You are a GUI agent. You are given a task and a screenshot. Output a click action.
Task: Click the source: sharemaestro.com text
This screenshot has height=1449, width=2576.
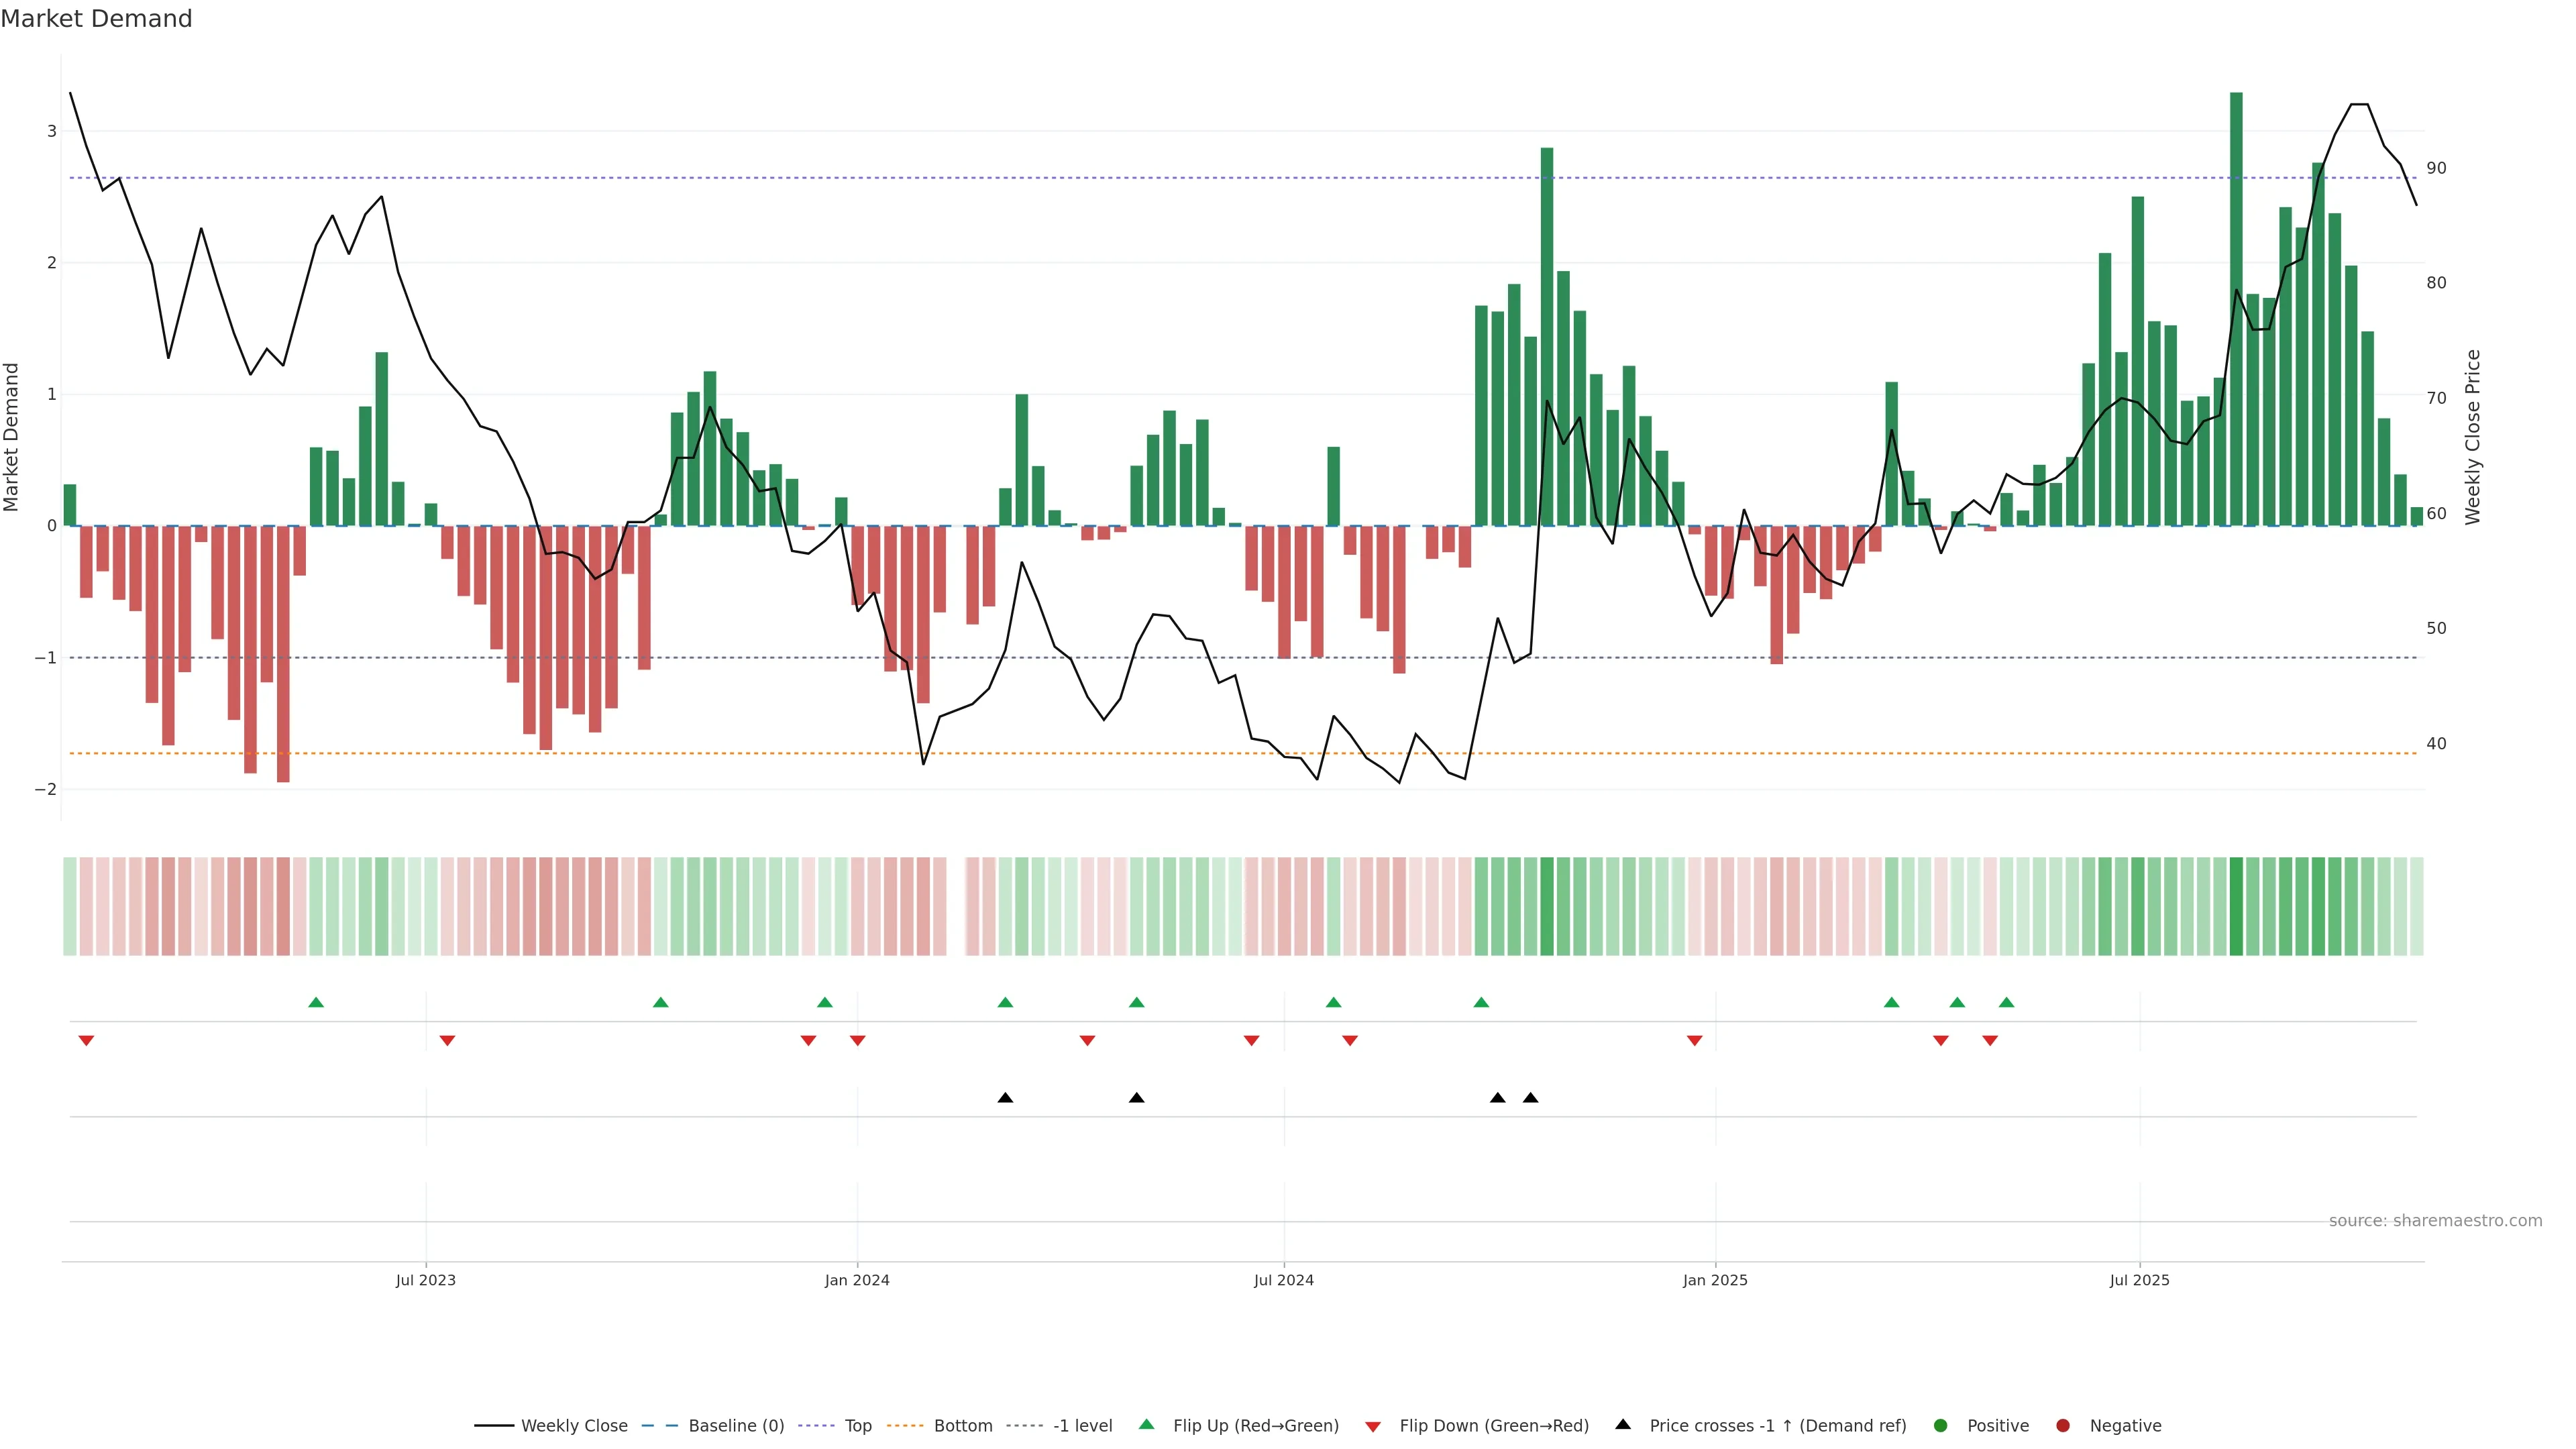[x=2435, y=1220]
